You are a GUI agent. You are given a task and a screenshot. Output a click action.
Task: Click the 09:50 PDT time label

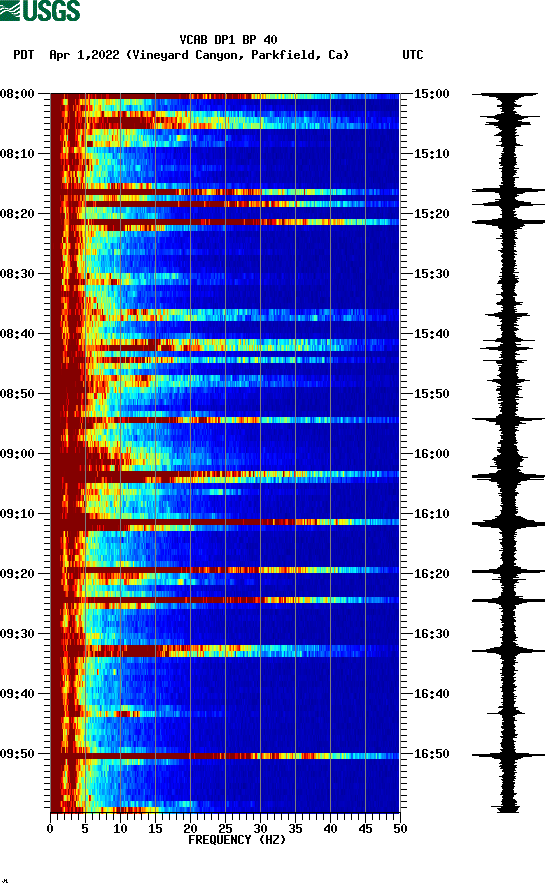[17, 754]
